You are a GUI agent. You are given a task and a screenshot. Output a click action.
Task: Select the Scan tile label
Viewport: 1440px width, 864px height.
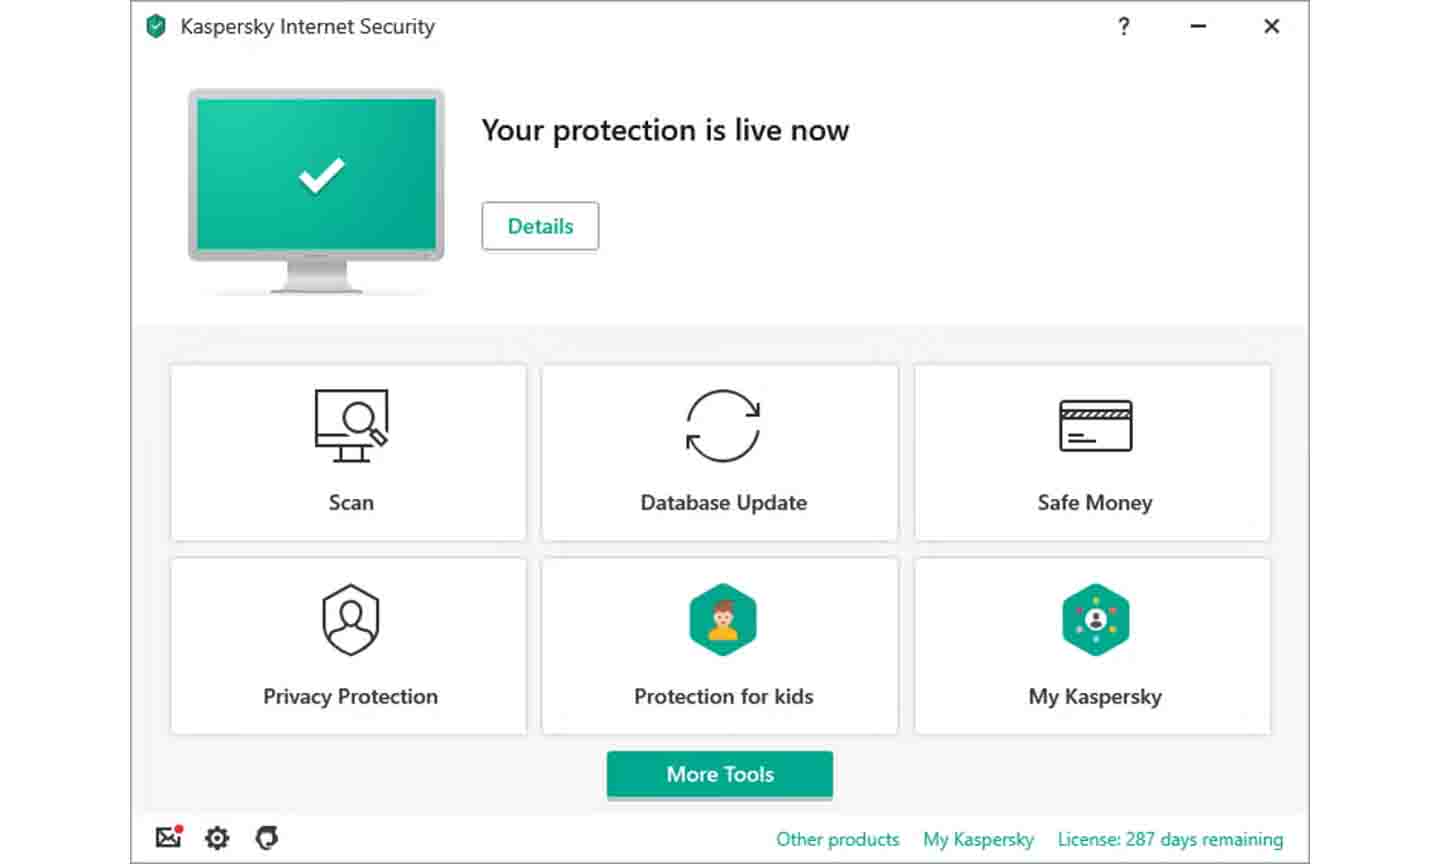coord(351,503)
